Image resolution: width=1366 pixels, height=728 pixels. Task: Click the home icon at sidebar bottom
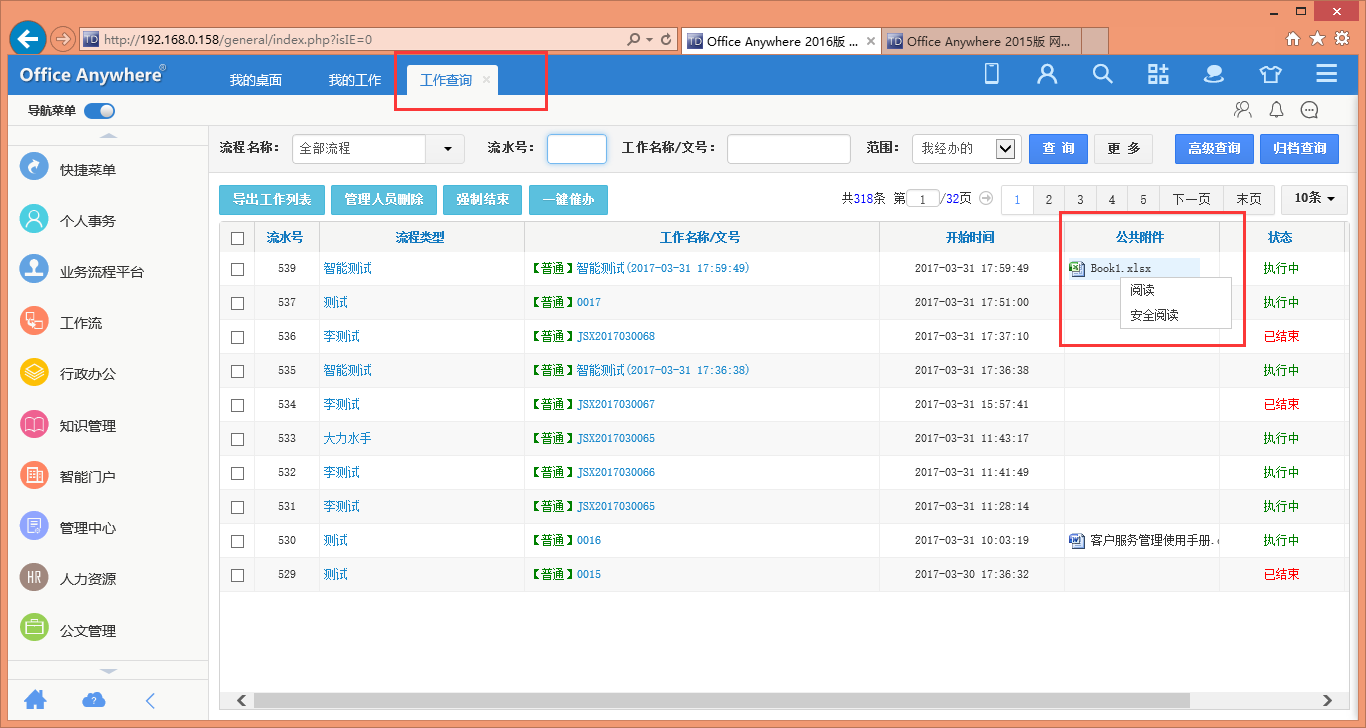pos(36,700)
